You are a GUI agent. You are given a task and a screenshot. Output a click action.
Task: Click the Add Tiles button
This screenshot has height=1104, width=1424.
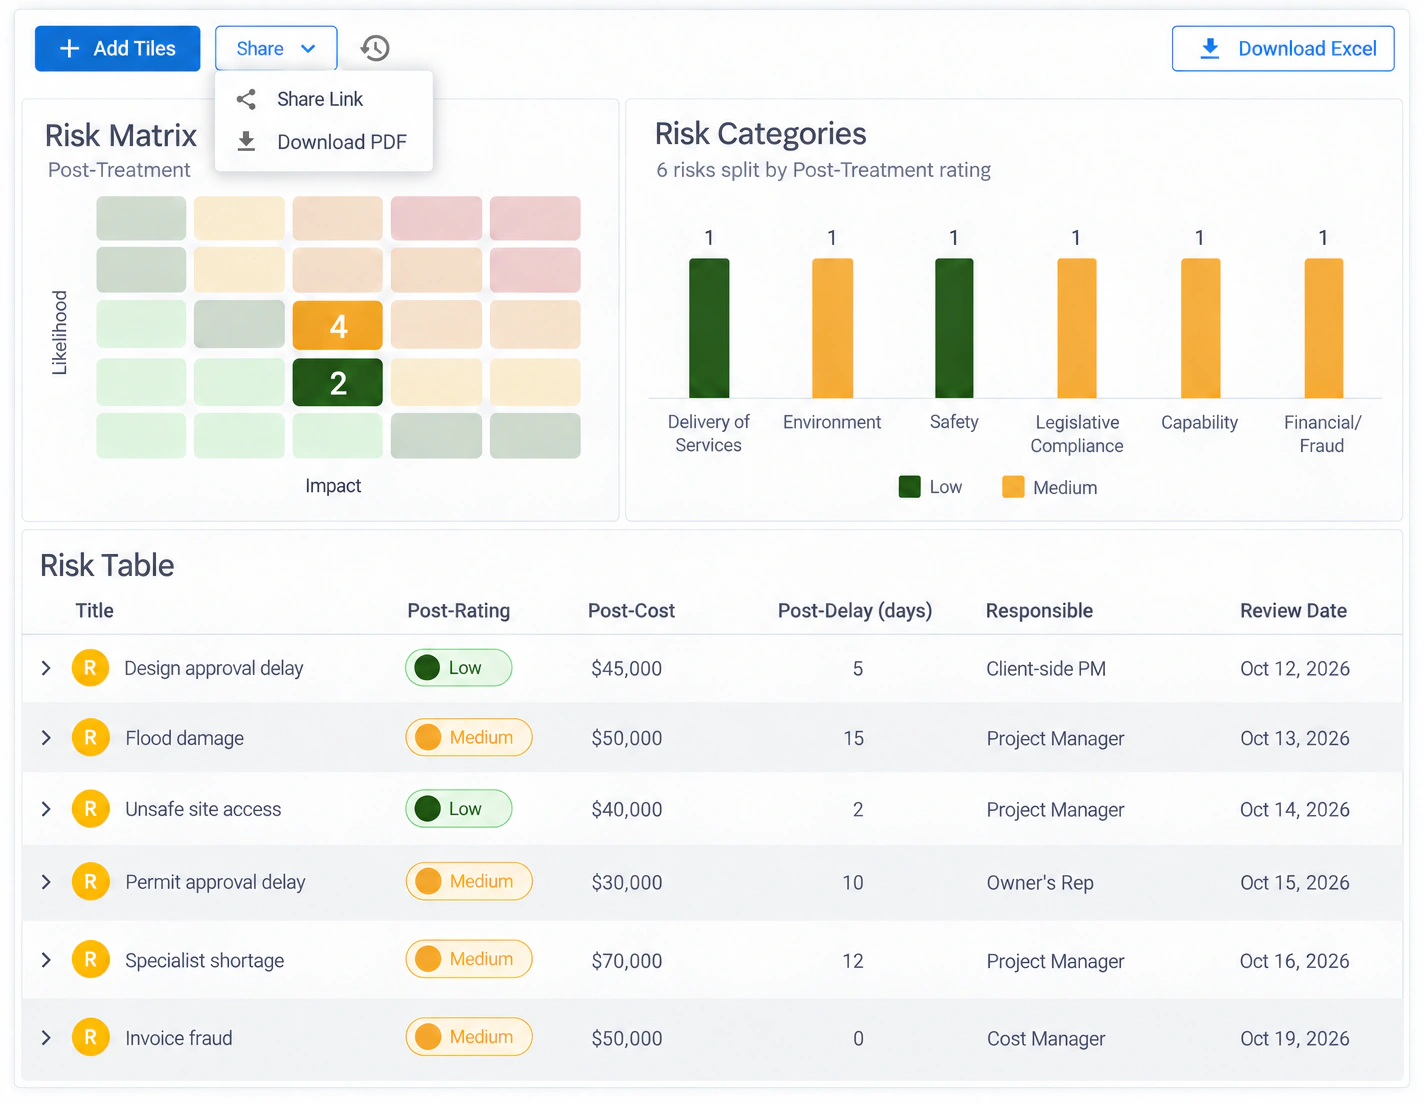(117, 48)
